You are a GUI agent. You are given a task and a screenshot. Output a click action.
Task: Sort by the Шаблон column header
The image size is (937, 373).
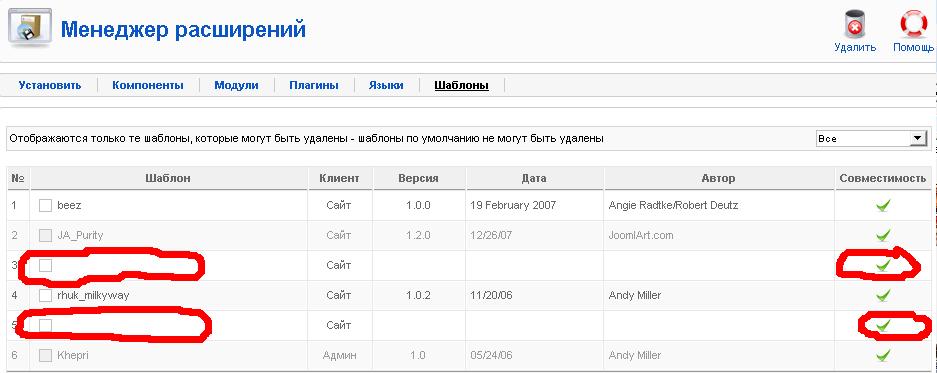coord(168,178)
